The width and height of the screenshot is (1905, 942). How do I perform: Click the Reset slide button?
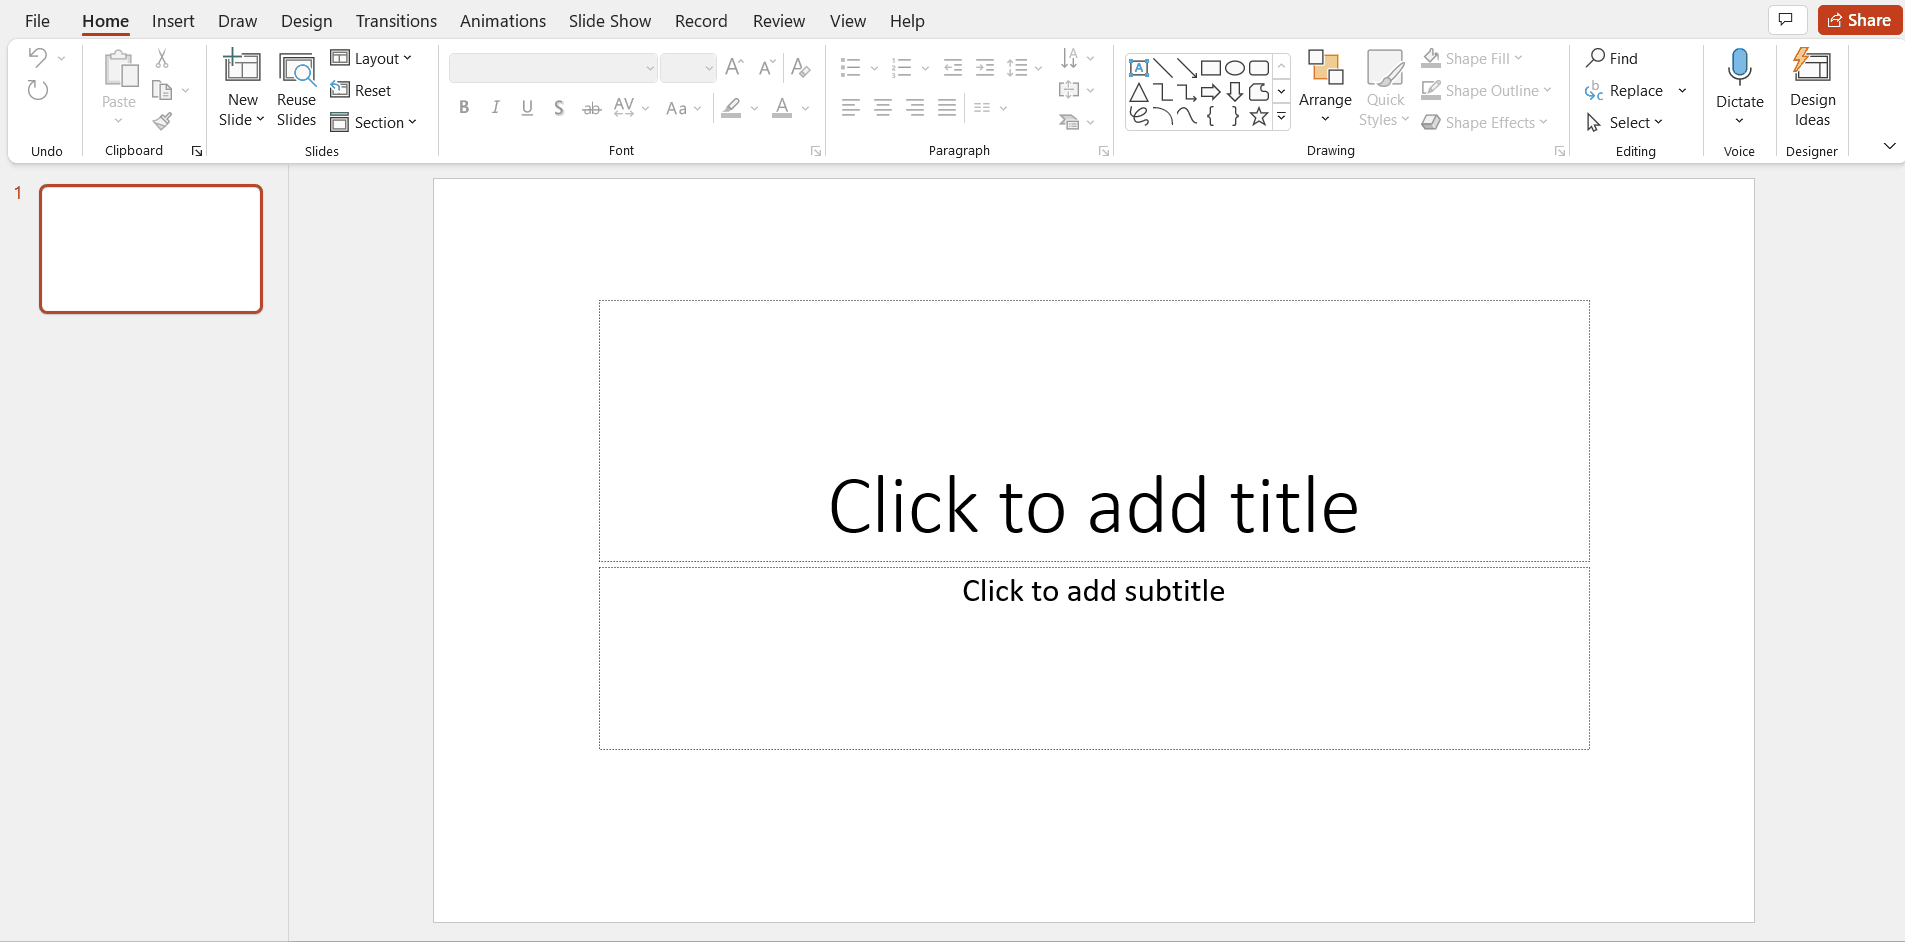pyautogui.click(x=362, y=91)
